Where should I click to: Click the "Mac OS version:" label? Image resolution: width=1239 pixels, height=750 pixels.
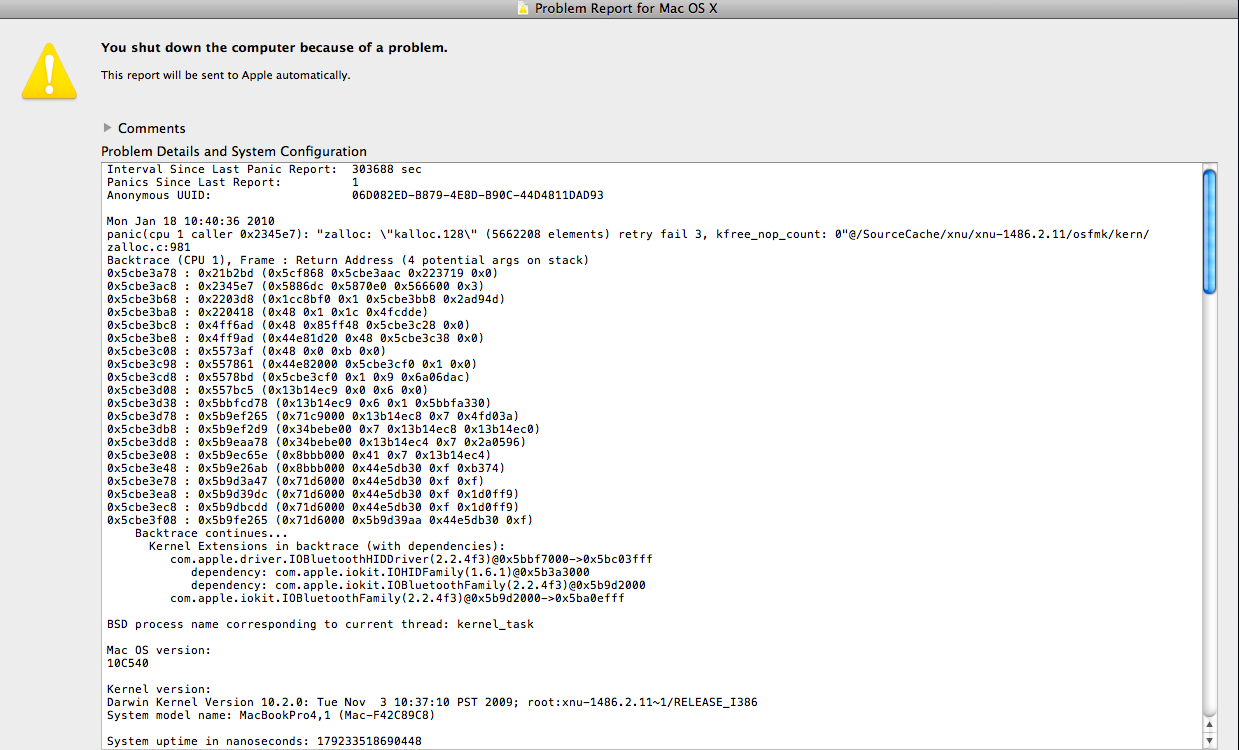click(x=159, y=651)
